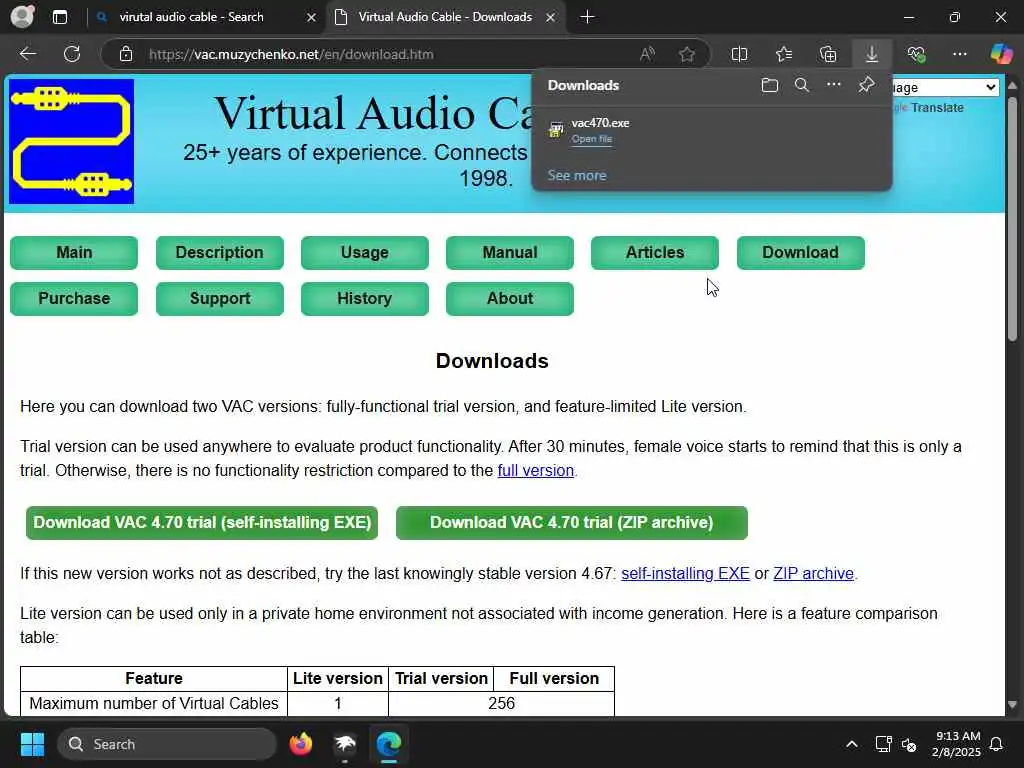Viewport: 1024px width, 768px height.
Task: Download VAC 4.70 trial self-installing EXE
Action: (x=202, y=522)
